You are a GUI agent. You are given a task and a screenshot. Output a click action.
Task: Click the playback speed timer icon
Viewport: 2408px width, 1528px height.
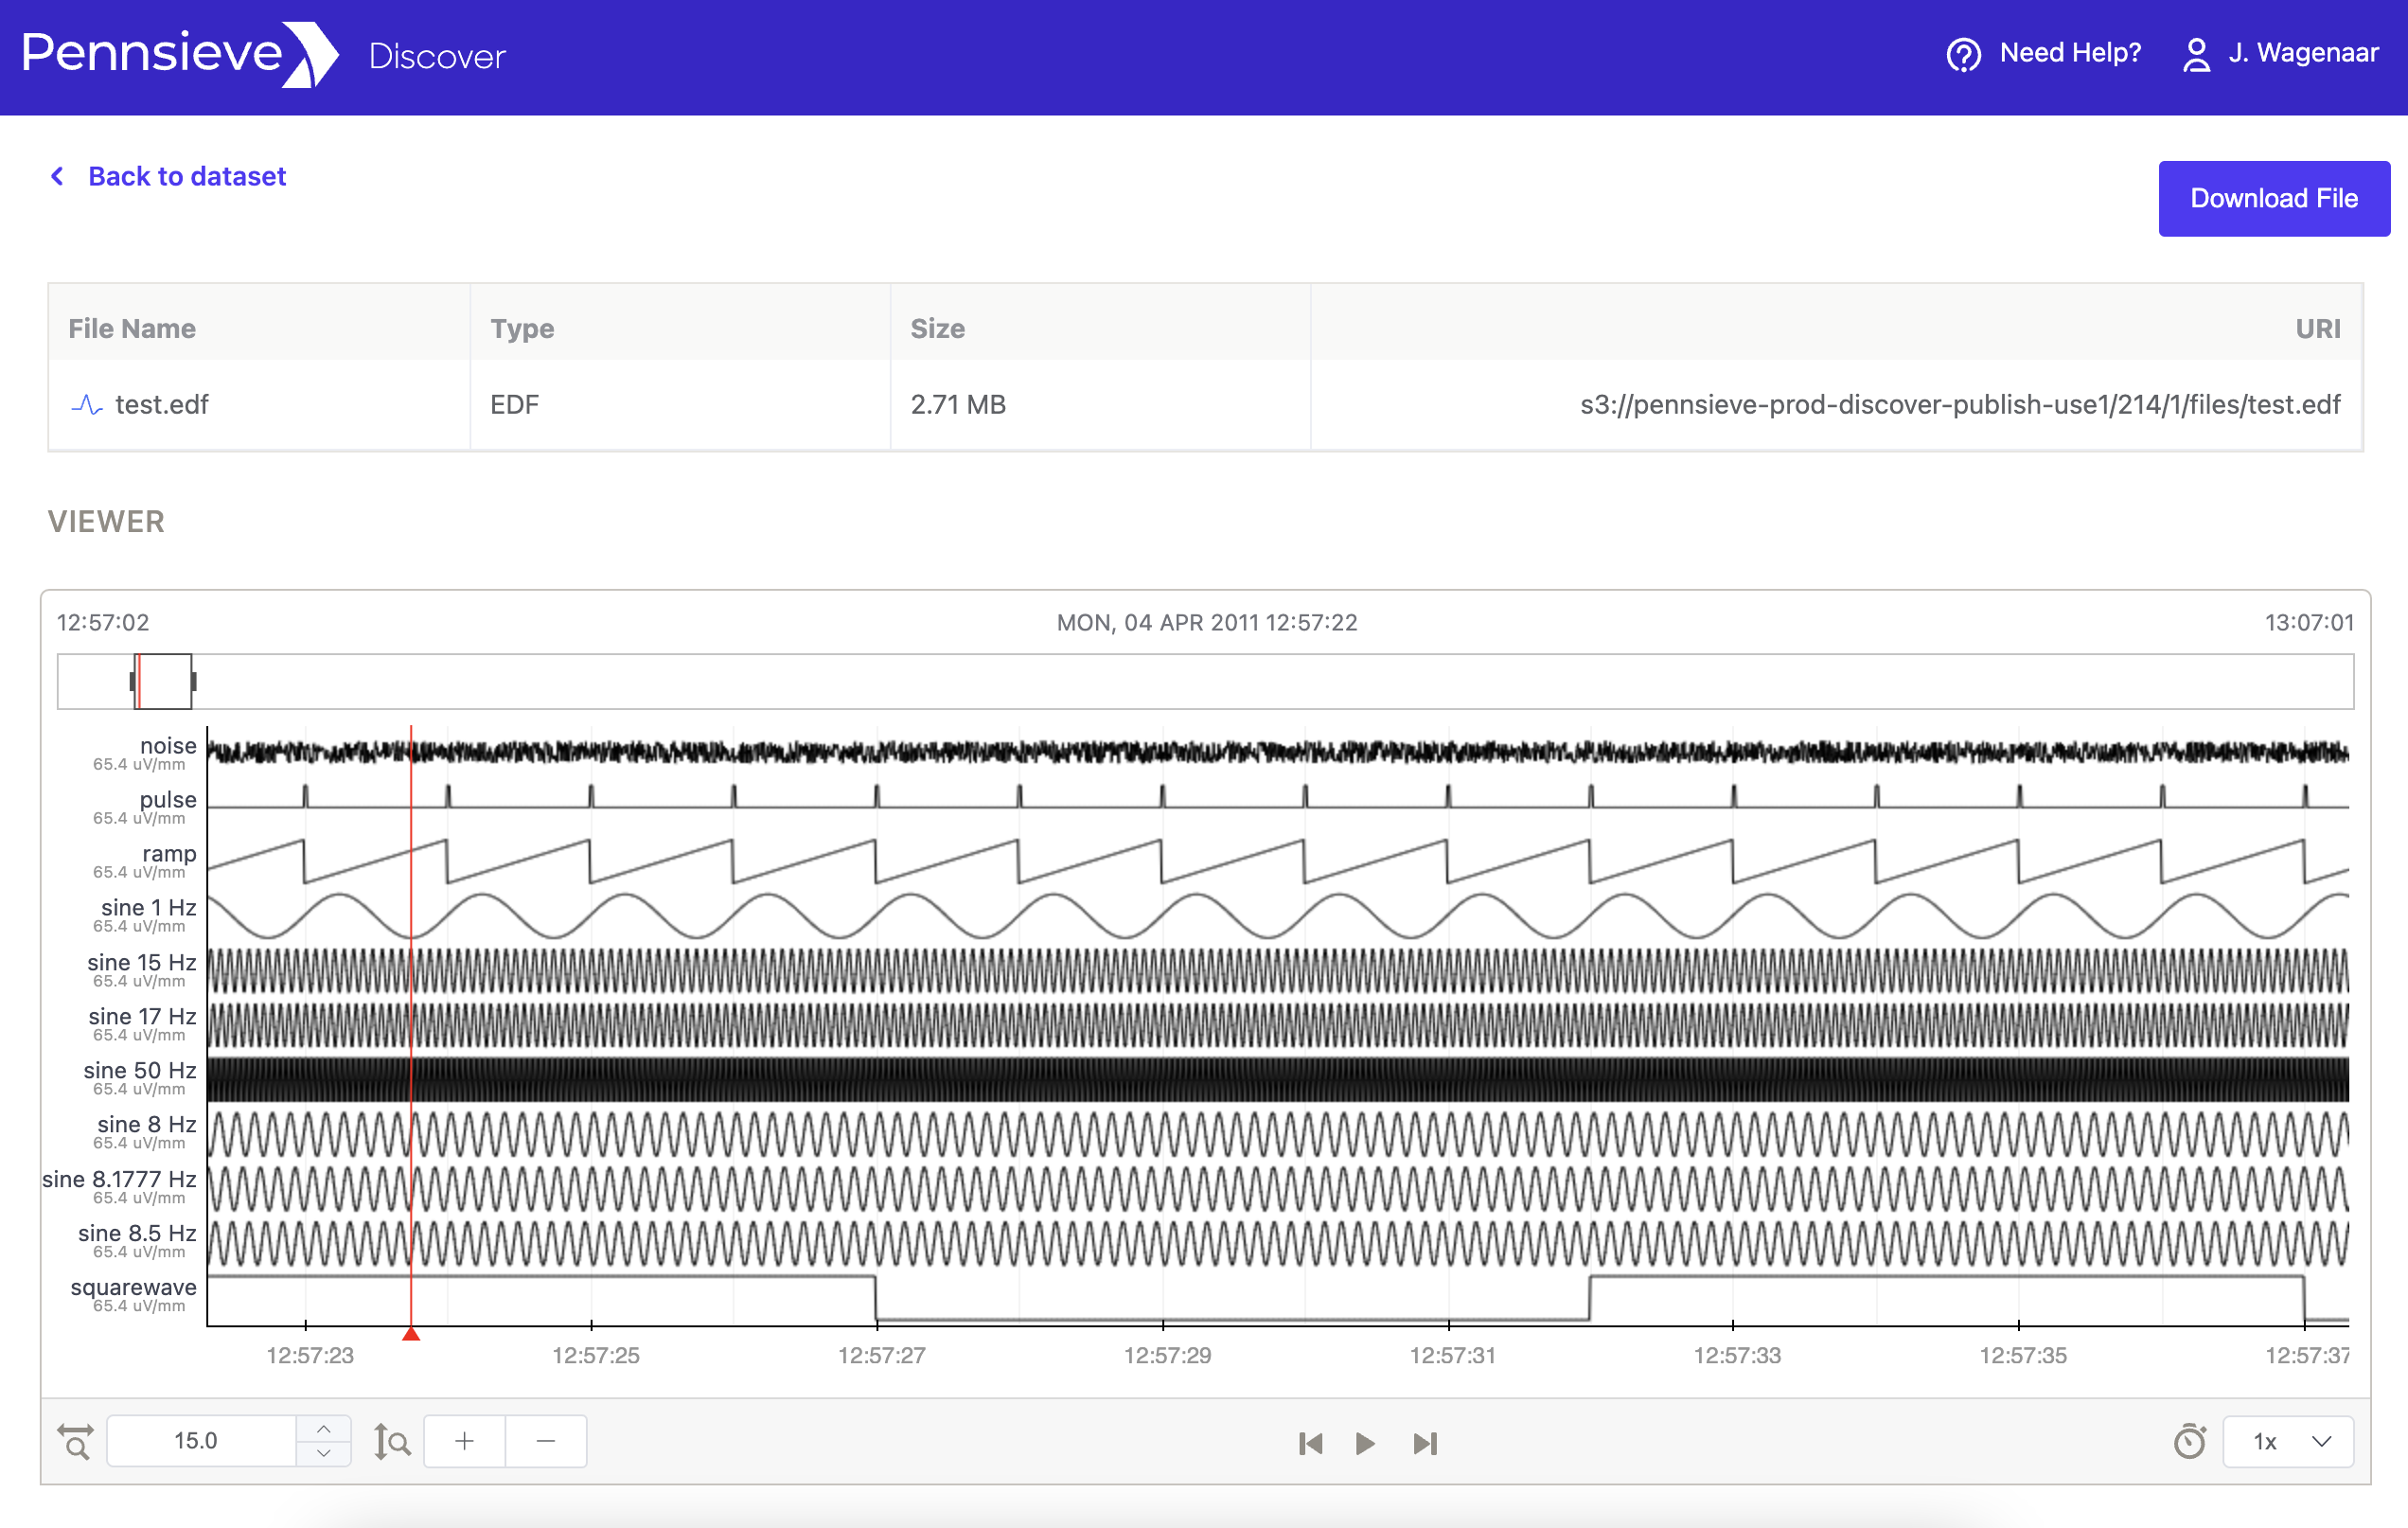click(x=2189, y=1441)
